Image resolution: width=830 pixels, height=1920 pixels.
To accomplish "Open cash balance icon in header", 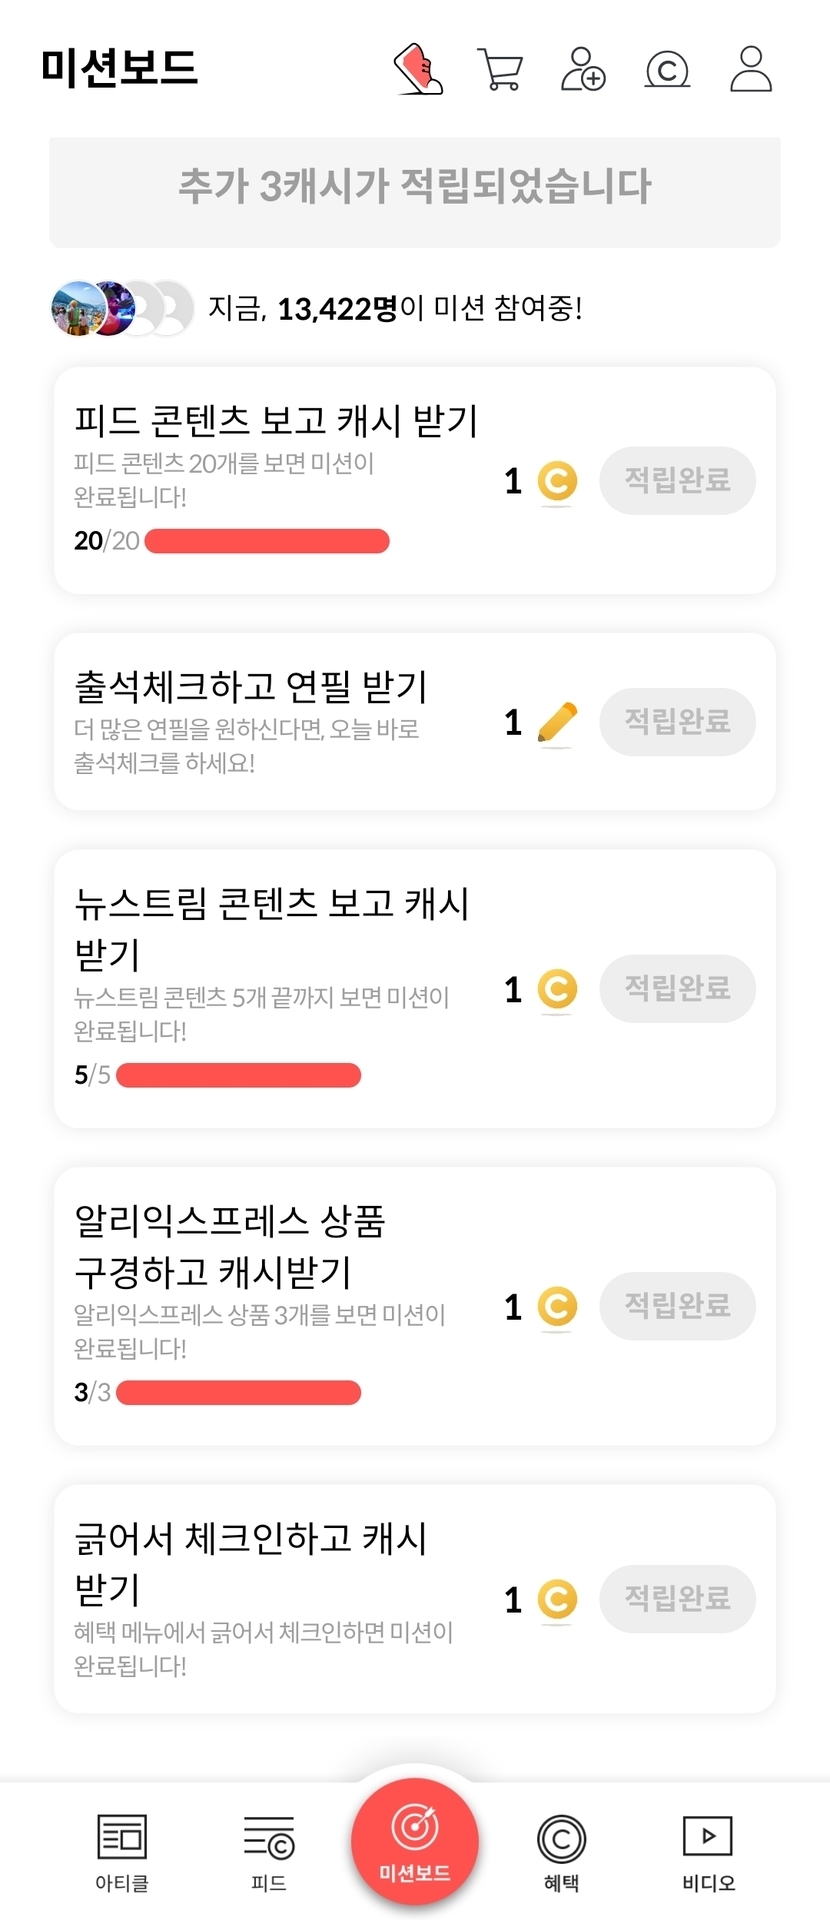I will (x=667, y=70).
